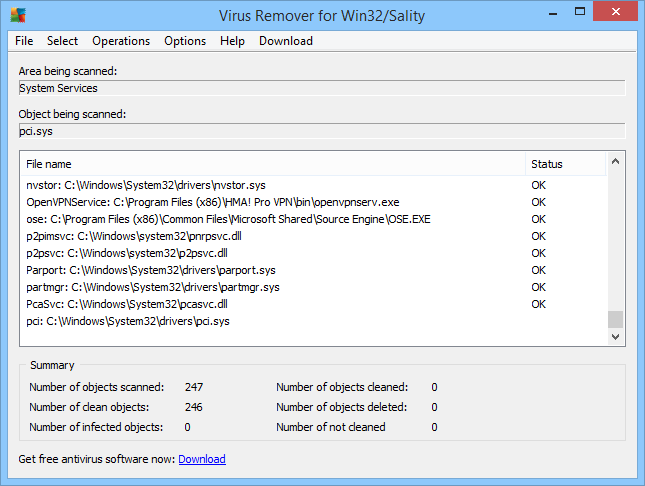
Task: Click the OK status for PcaSvc row
Action: click(x=538, y=304)
